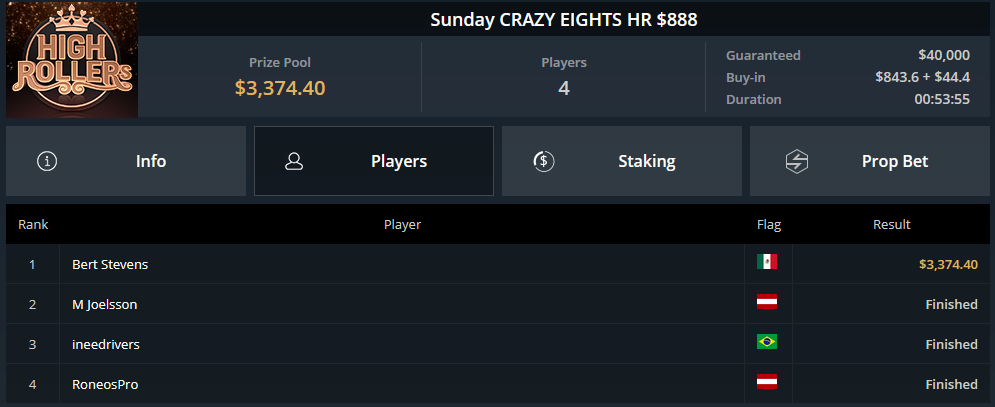The width and height of the screenshot is (995, 407).
Task: Click the Info circle icon
Action: 47,161
